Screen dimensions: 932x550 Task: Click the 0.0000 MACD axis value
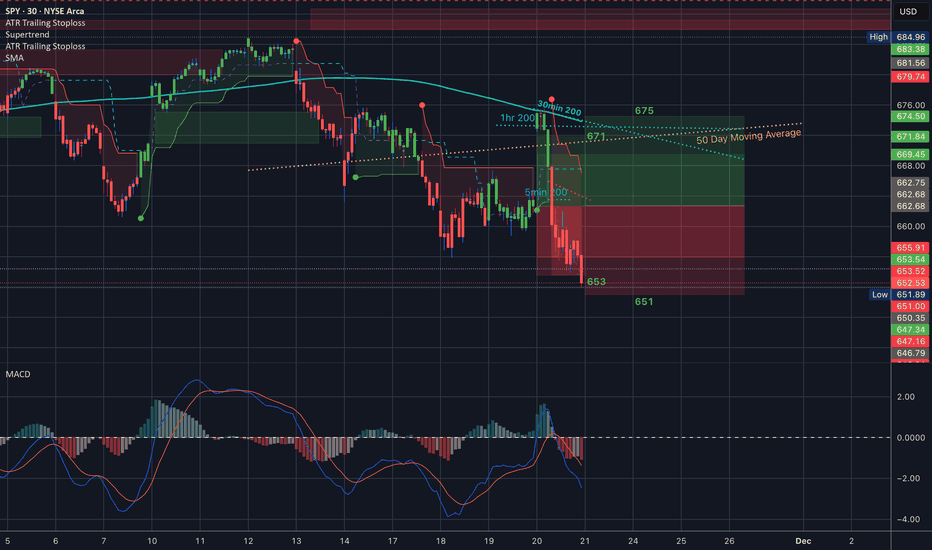(x=909, y=438)
